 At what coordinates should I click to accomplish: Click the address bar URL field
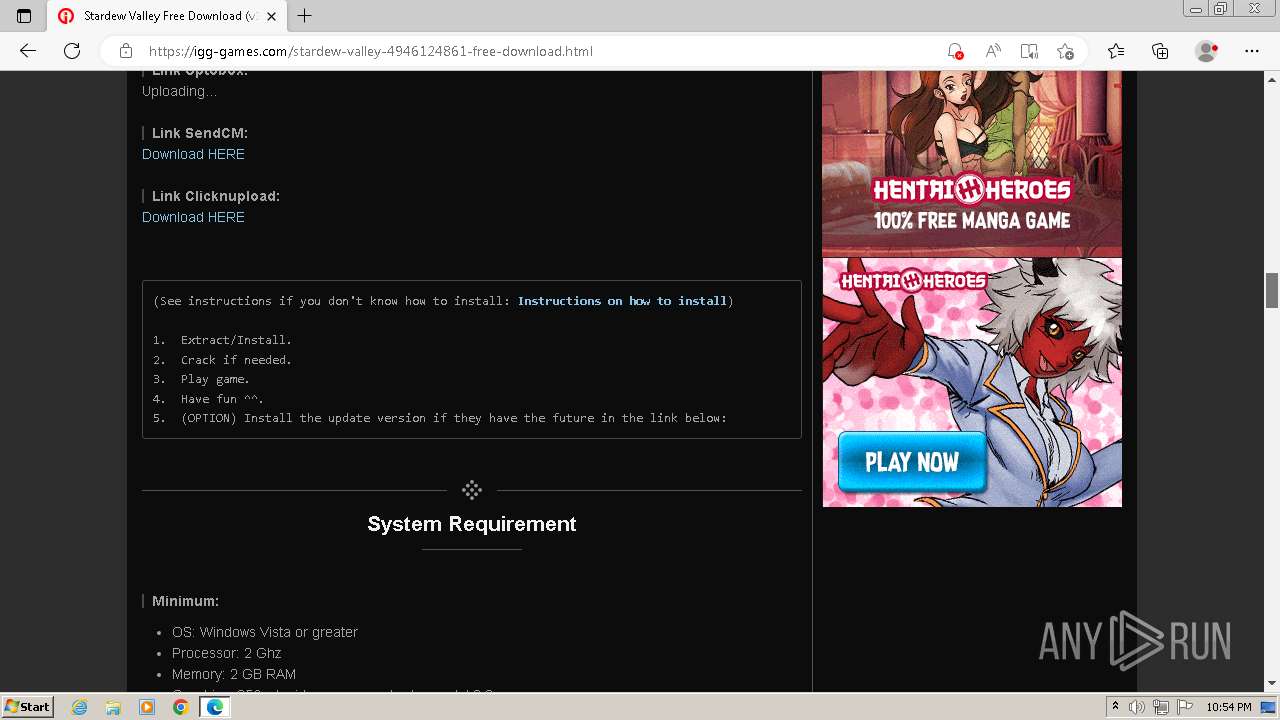coord(540,51)
